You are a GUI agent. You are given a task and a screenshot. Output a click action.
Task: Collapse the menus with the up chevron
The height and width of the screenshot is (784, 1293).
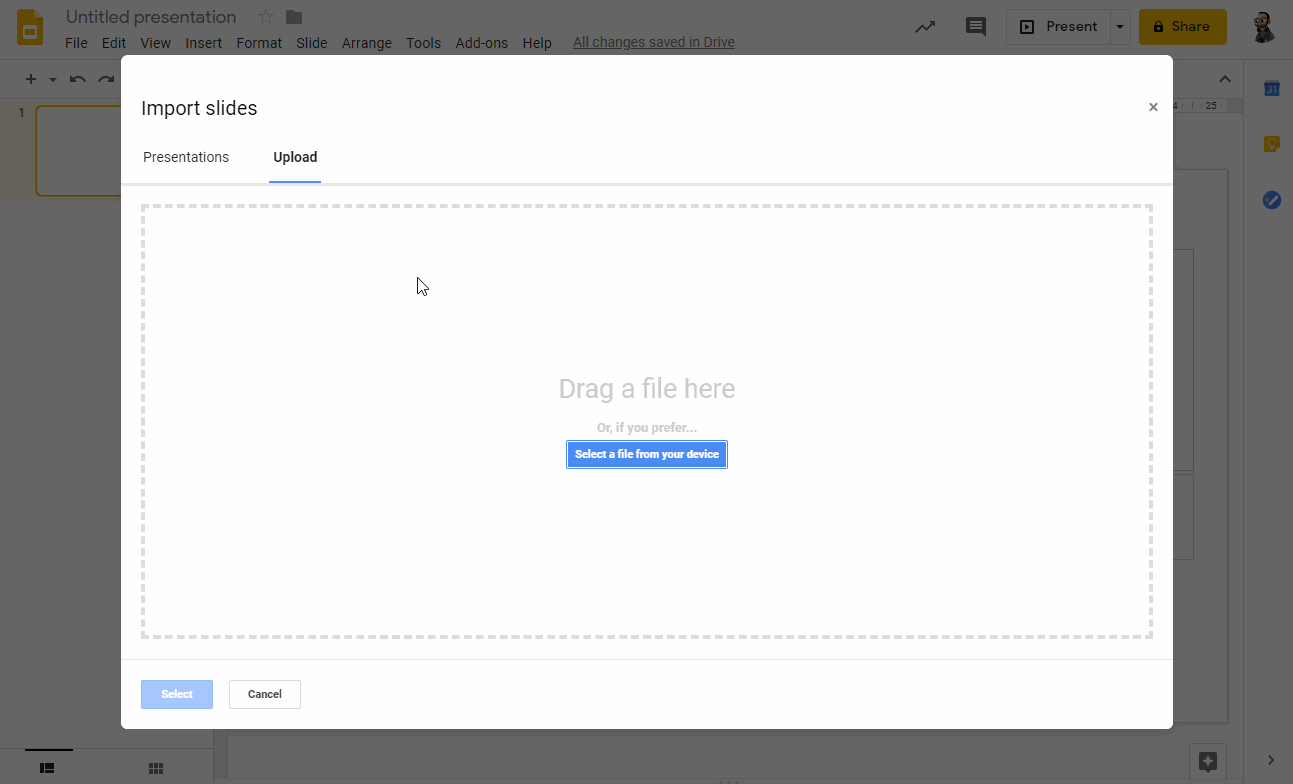point(1224,80)
